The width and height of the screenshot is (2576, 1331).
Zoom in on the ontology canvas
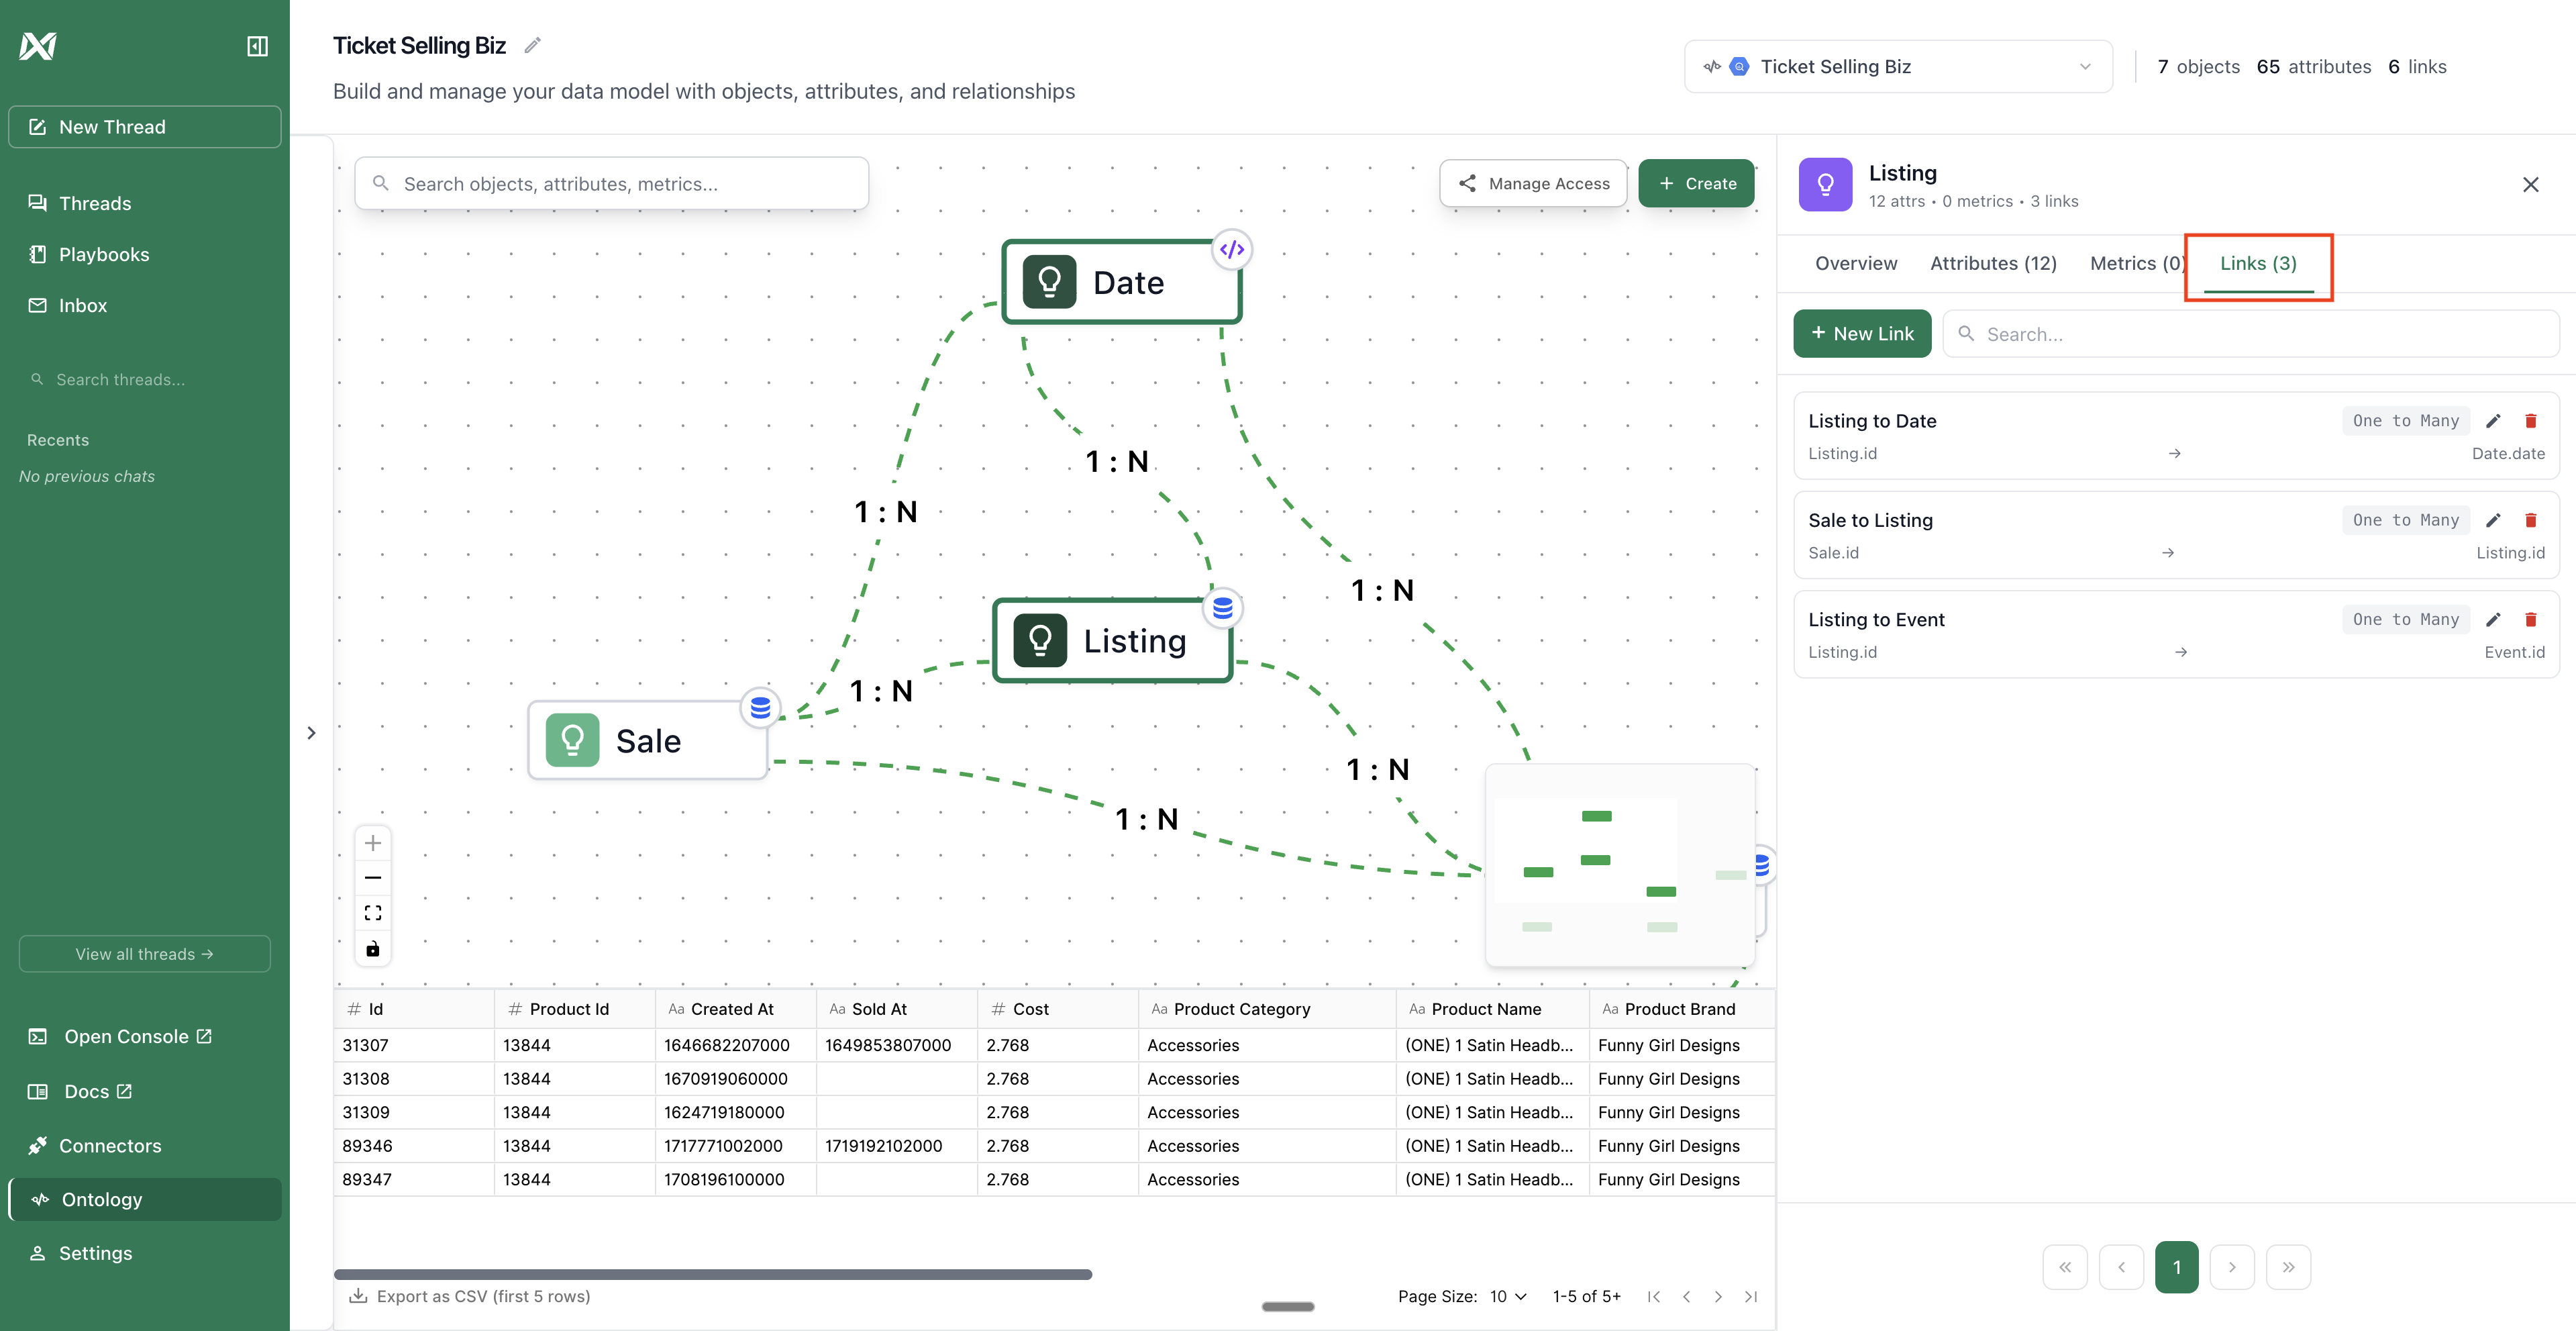[x=373, y=843]
